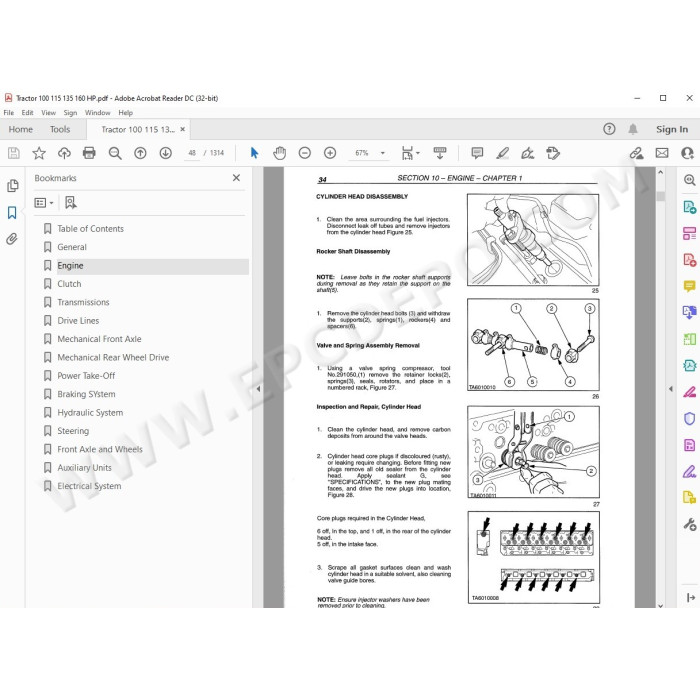Open the bookmarks options dropdown
The image size is (700, 700).
click(44, 203)
